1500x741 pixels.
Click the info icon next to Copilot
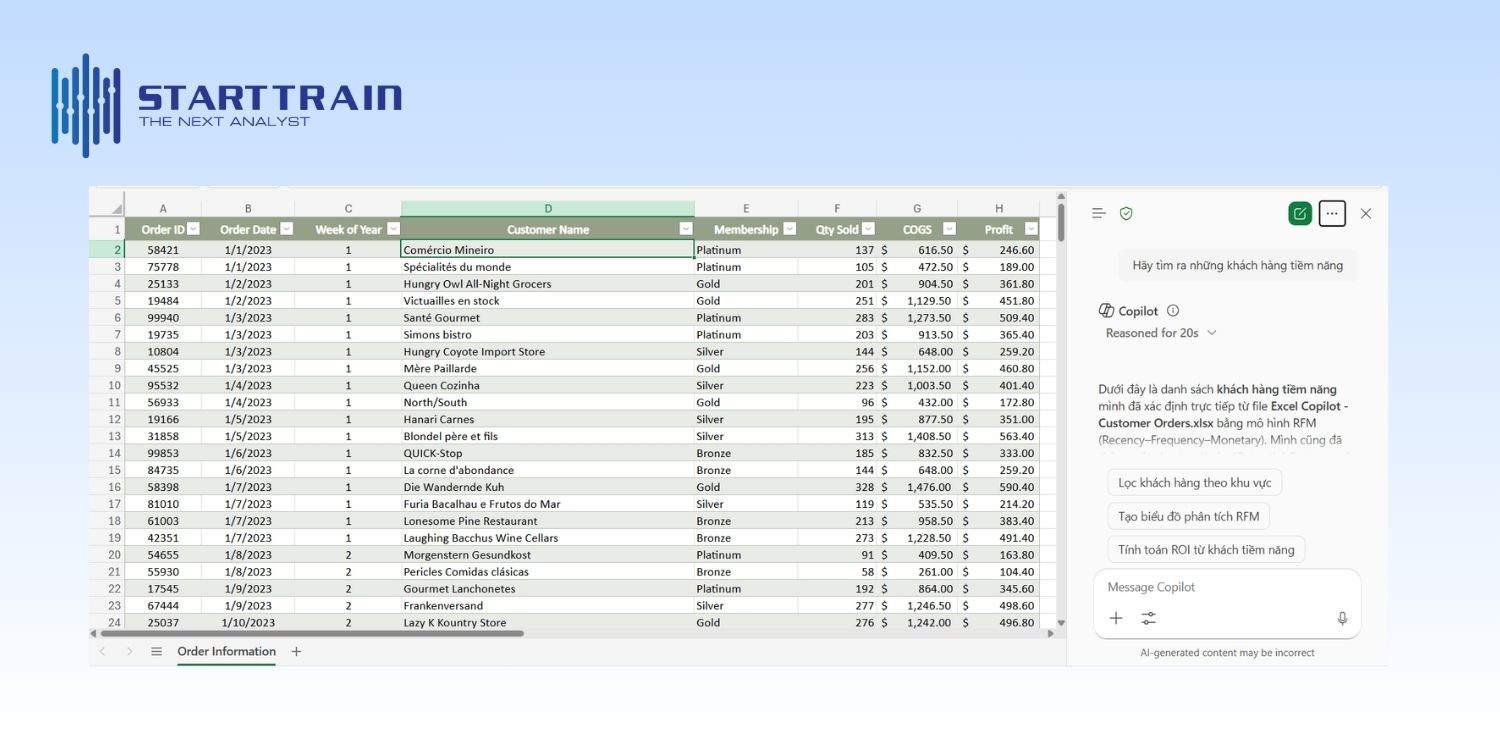1173,311
